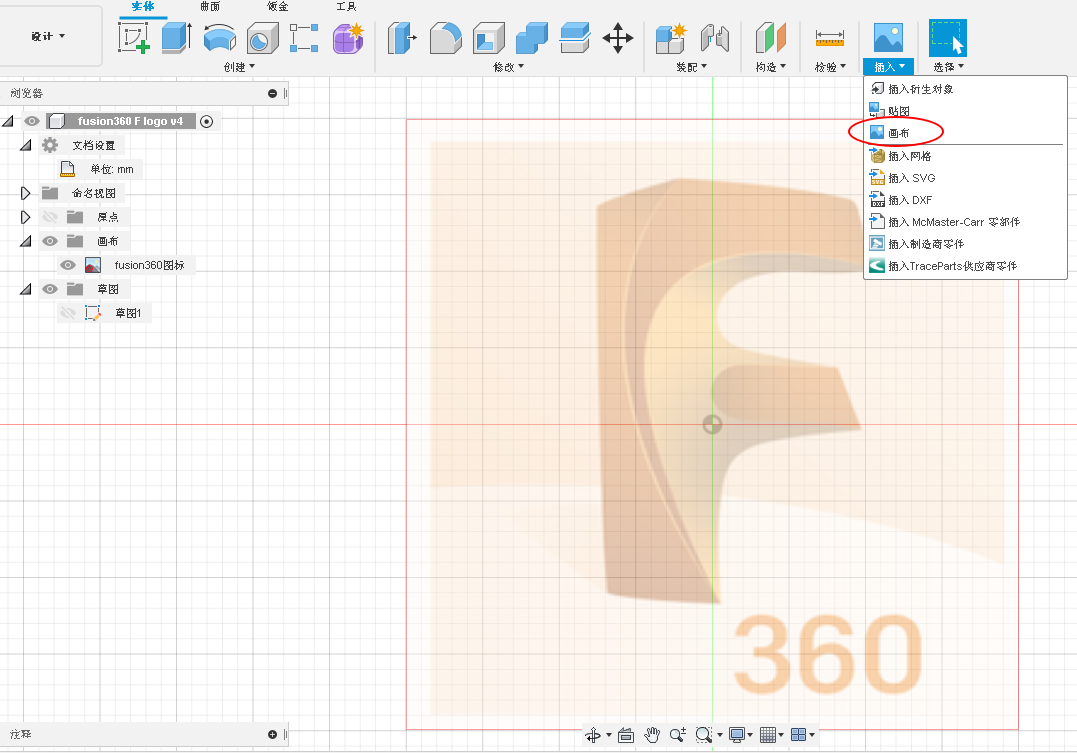
Task: Select the Combine tool icon
Action: tap(532, 38)
